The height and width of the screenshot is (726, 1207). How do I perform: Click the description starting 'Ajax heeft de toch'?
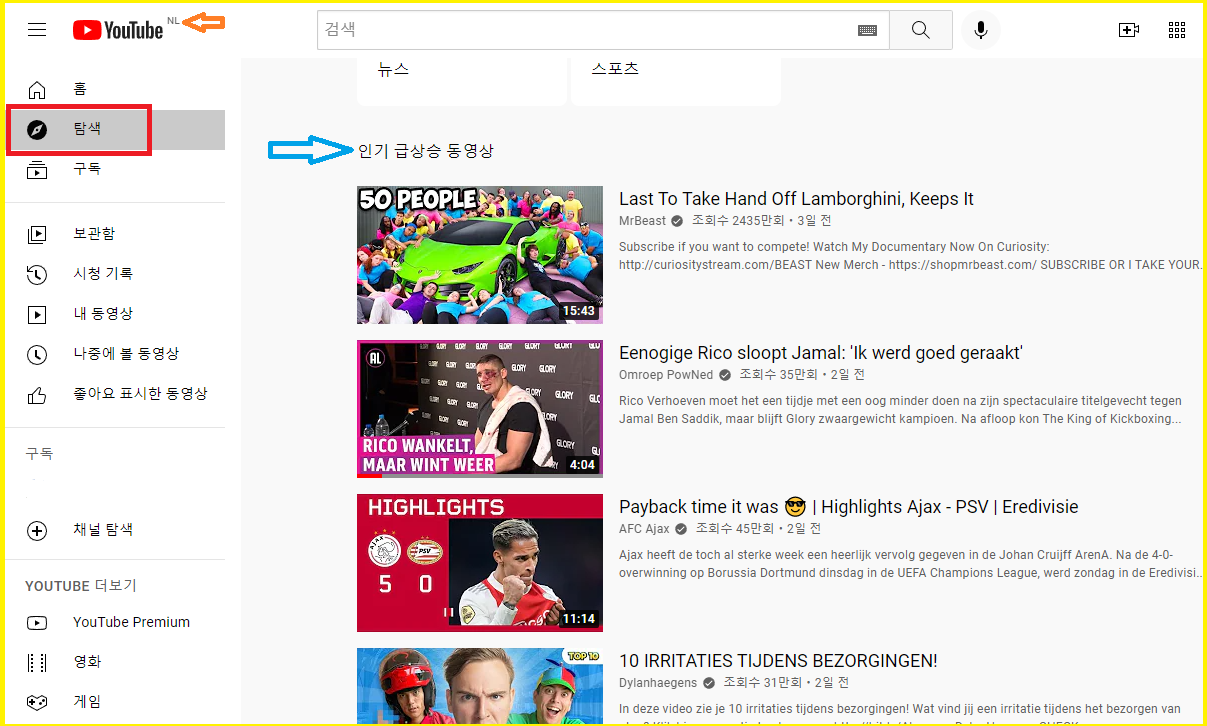910,564
